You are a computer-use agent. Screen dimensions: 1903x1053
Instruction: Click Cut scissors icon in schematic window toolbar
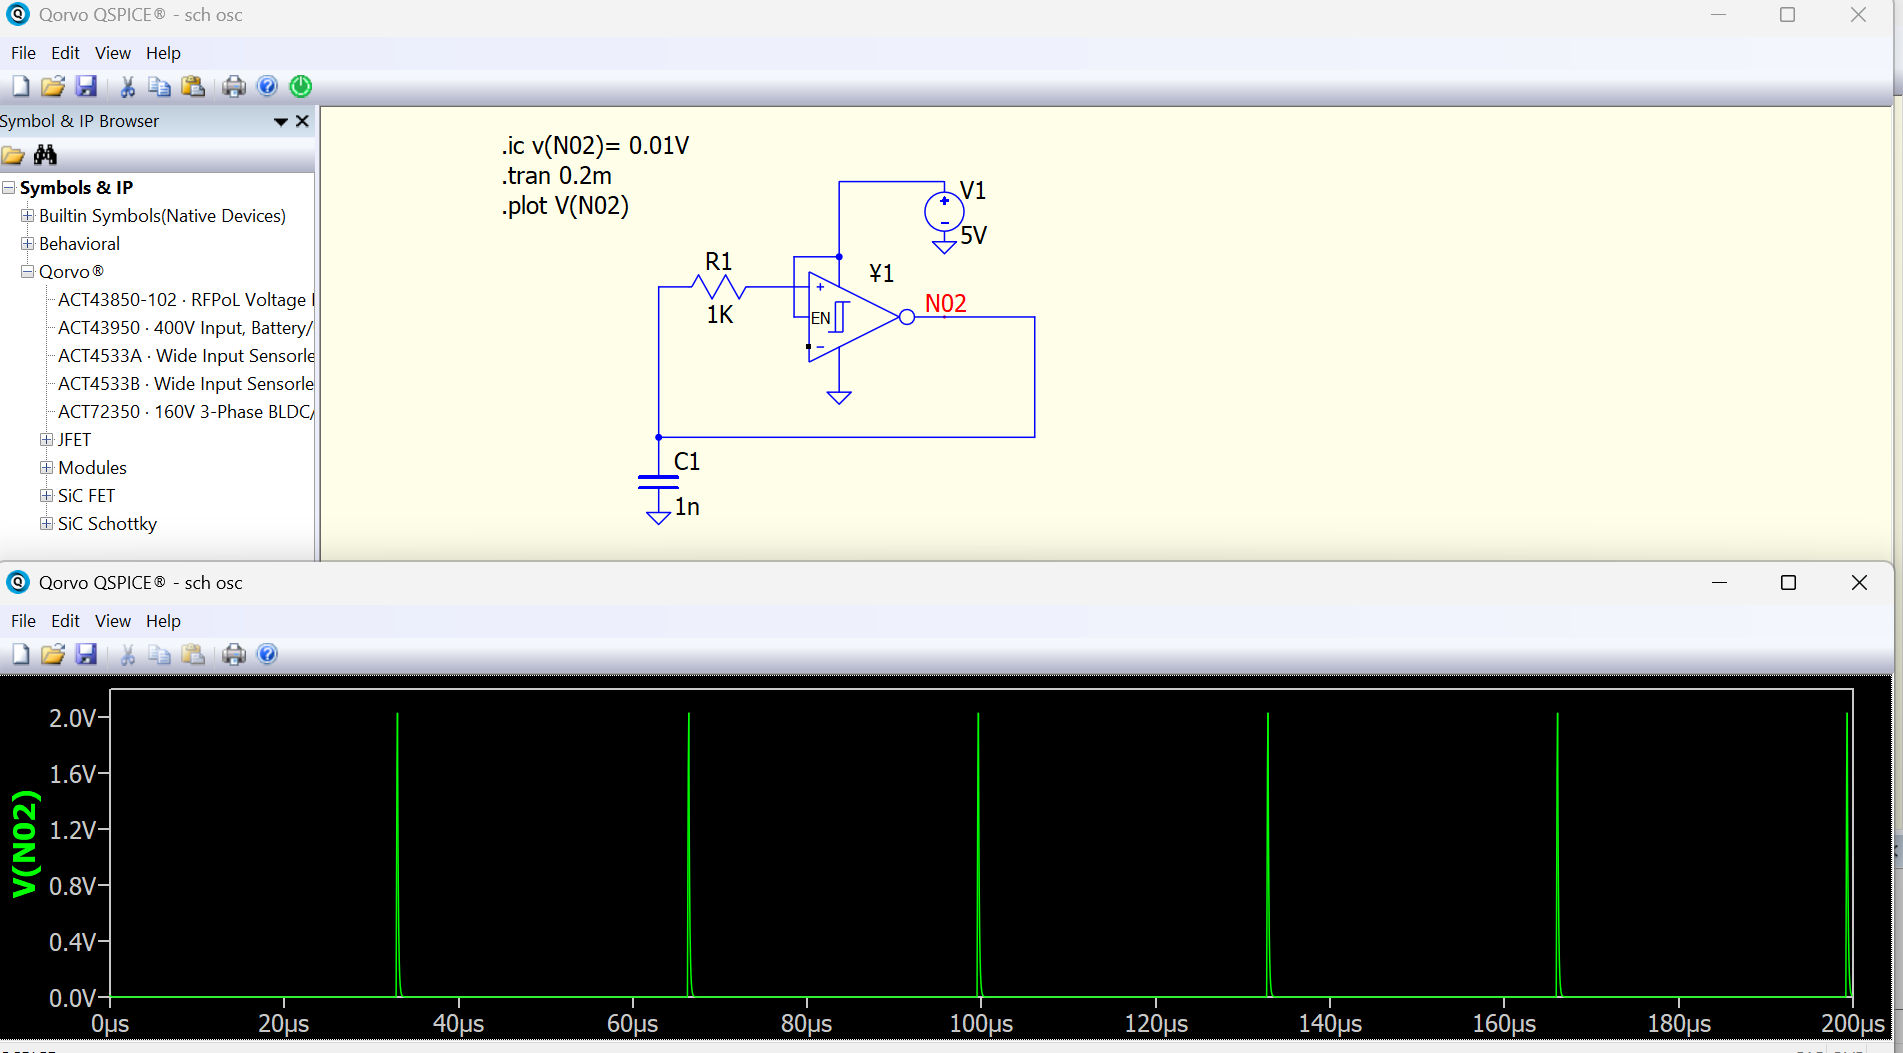[x=127, y=87]
